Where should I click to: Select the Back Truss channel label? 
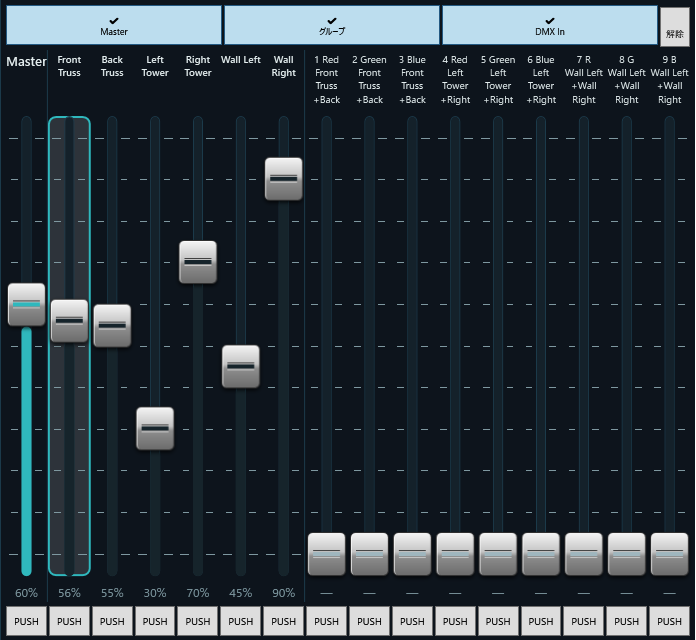(112, 66)
